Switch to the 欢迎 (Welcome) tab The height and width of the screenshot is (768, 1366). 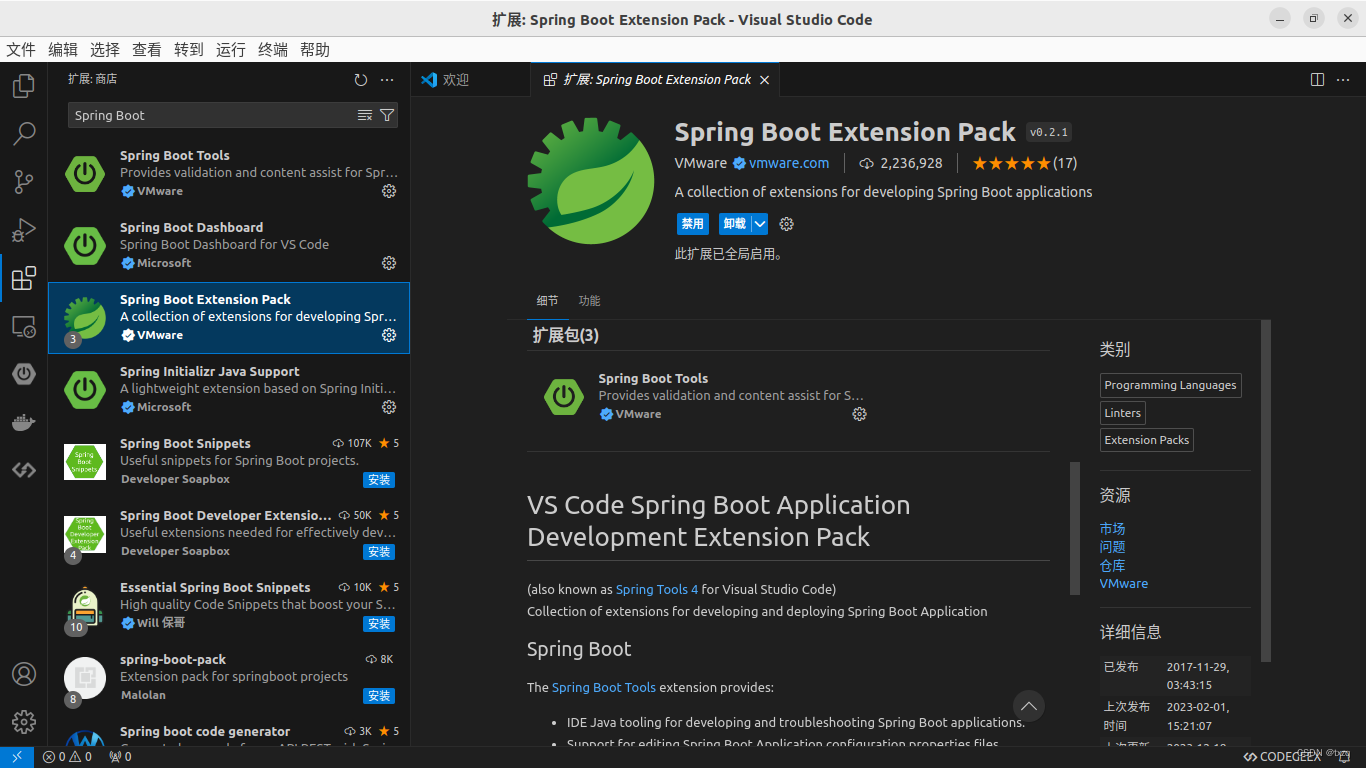[x=470, y=80]
